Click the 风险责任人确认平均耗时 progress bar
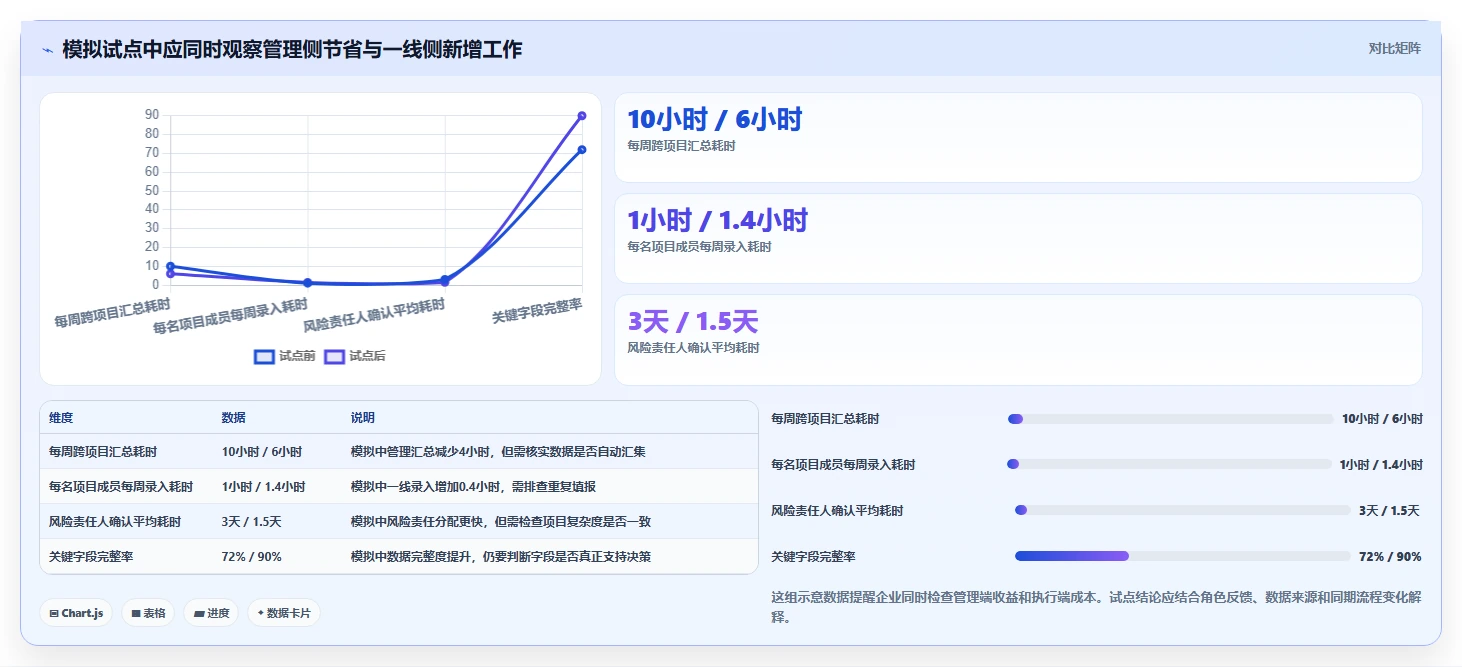 pyautogui.click(x=1183, y=510)
